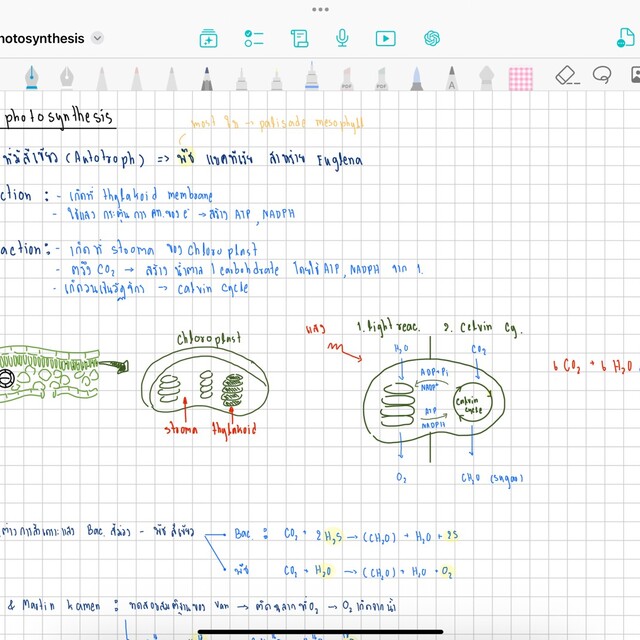Select the pink-tipped PDF highlighter
This screenshot has width=640, height=640.
coord(347,77)
